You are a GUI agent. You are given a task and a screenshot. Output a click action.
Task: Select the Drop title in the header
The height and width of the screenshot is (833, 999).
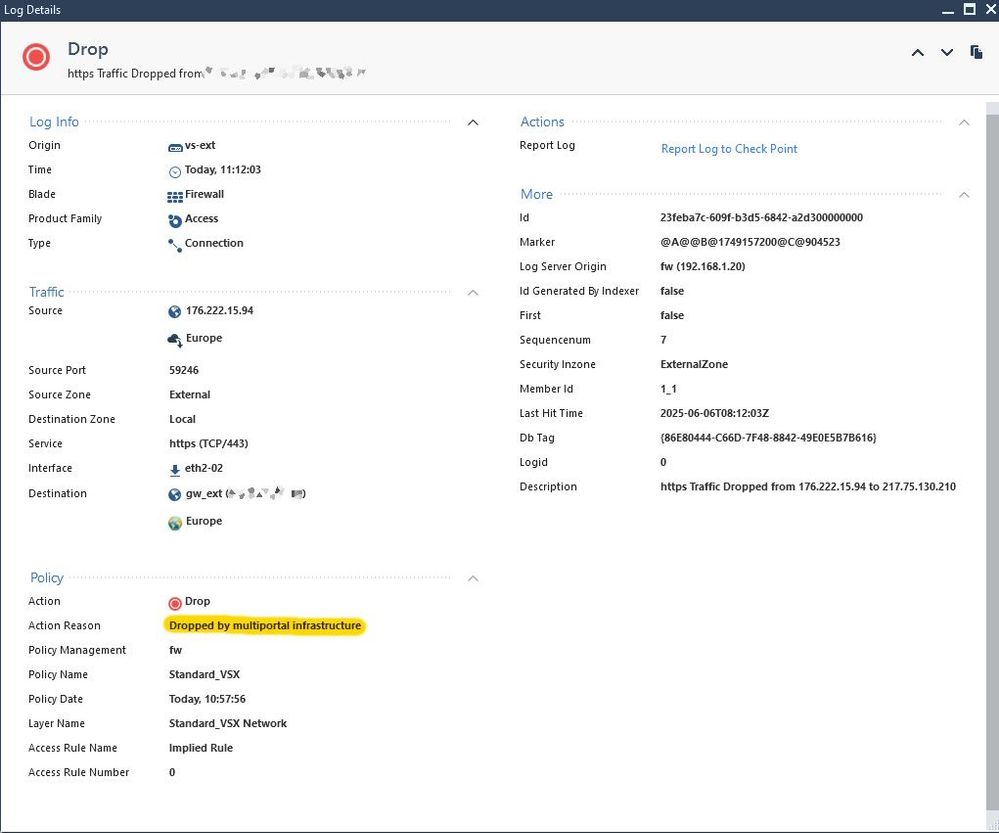pos(88,49)
